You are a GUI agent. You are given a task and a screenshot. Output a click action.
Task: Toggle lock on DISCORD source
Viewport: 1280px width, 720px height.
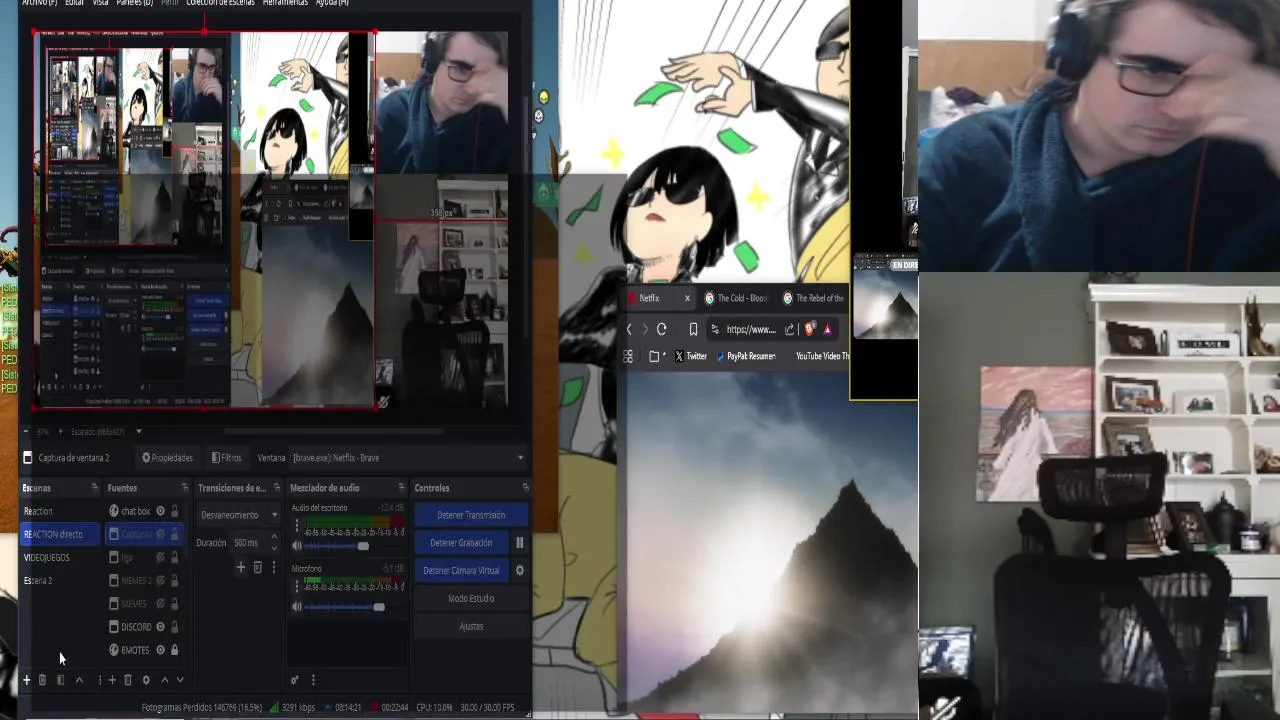(x=174, y=627)
